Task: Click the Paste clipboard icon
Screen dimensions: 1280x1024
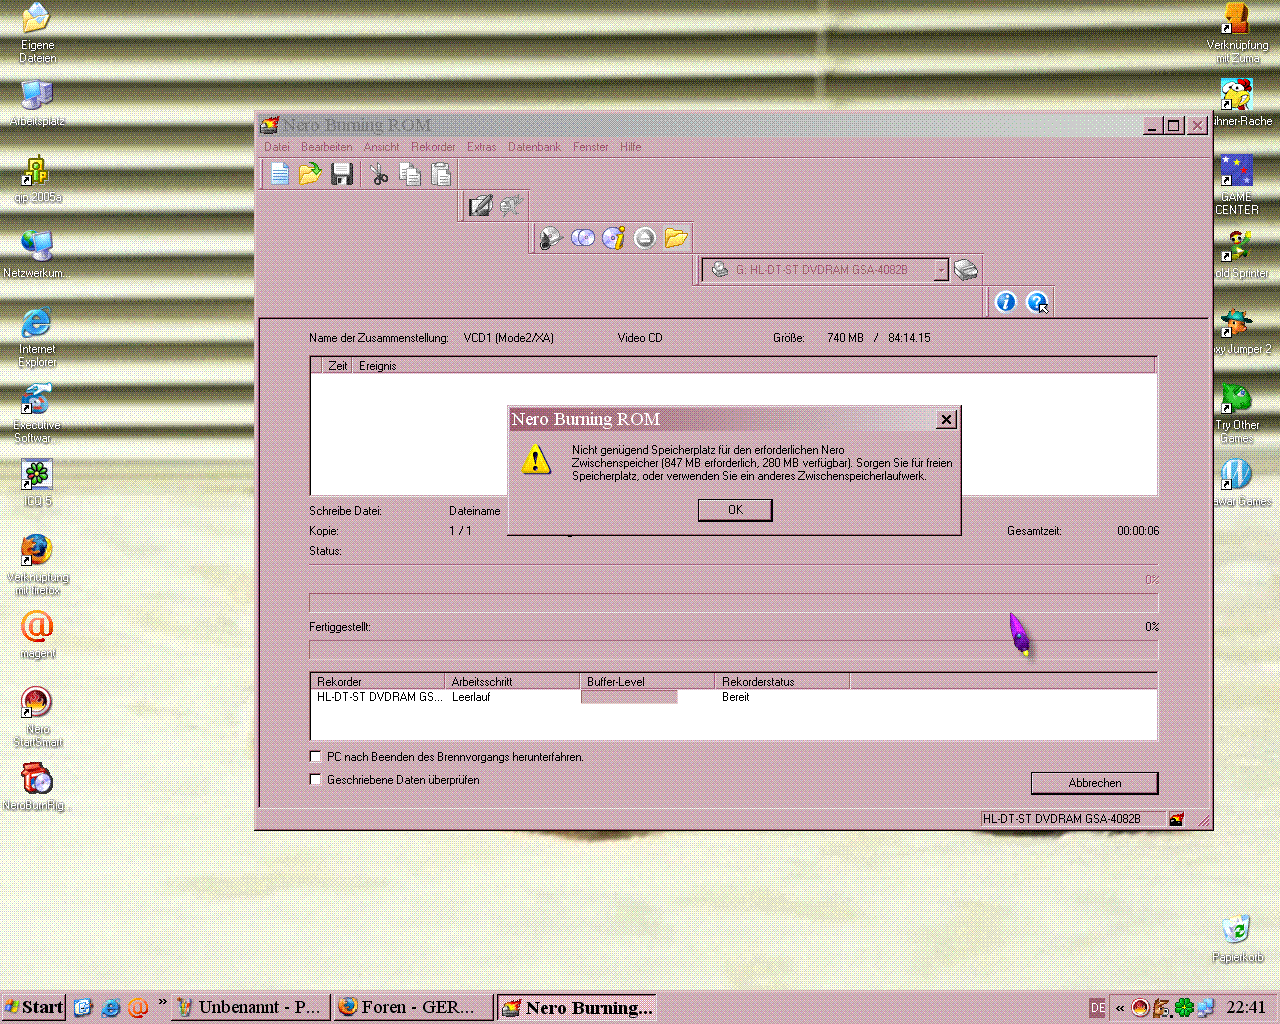Action: pyautogui.click(x=441, y=174)
